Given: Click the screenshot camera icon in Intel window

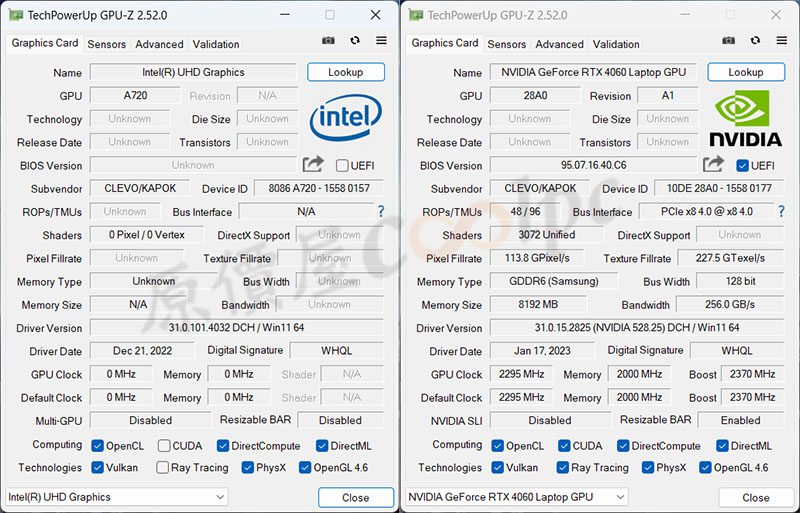Looking at the screenshot, I should [x=329, y=41].
